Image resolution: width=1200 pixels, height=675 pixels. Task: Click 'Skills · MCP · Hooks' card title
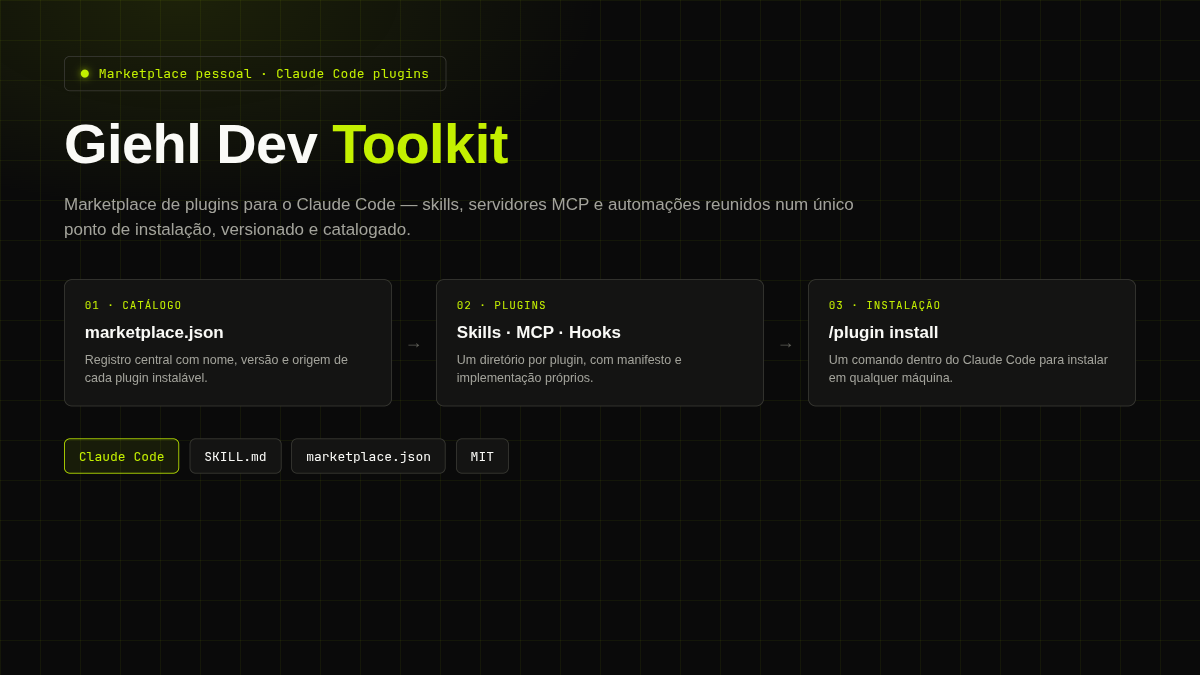[x=539, y=333]
